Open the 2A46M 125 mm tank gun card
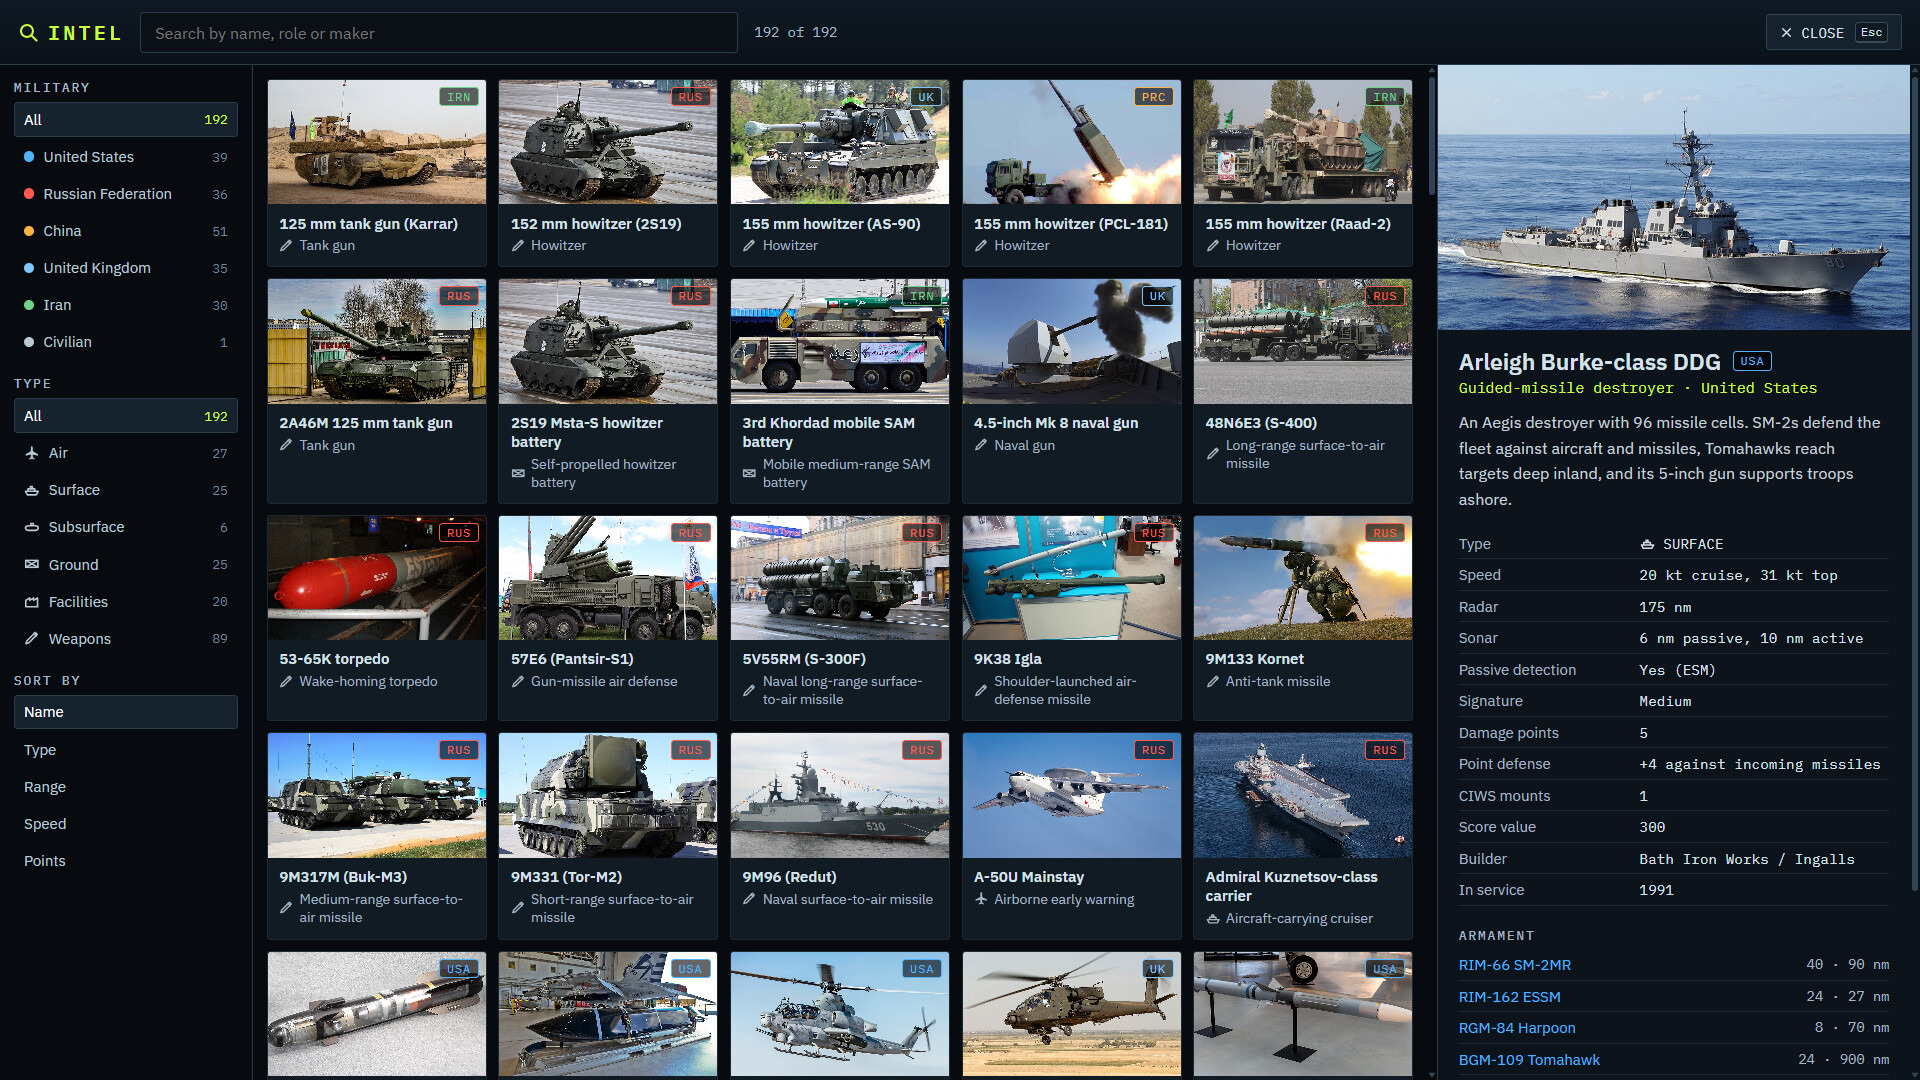The width and height of the screenshot is (1920, 1080). [x=376, y=391]
